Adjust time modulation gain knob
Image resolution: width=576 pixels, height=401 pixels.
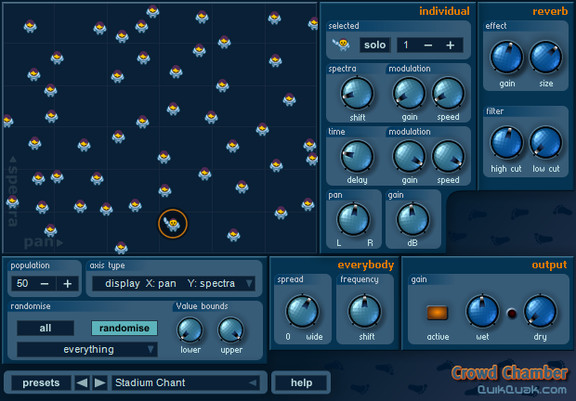click(409, 156)
